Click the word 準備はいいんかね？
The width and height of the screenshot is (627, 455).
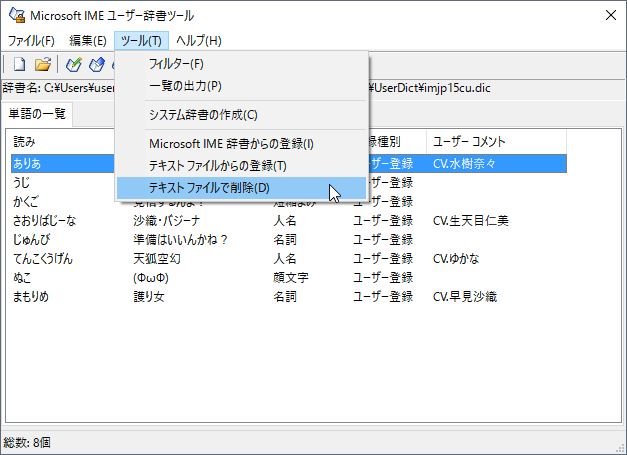(181, 239)
